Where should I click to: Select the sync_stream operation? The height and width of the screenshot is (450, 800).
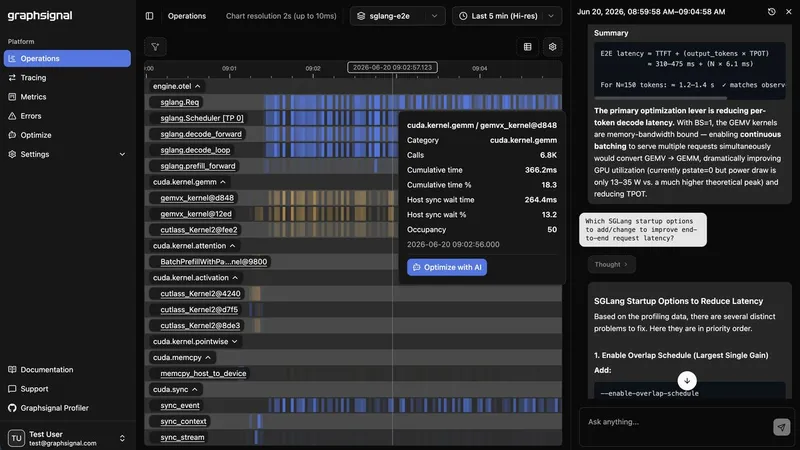coord(182,437)
